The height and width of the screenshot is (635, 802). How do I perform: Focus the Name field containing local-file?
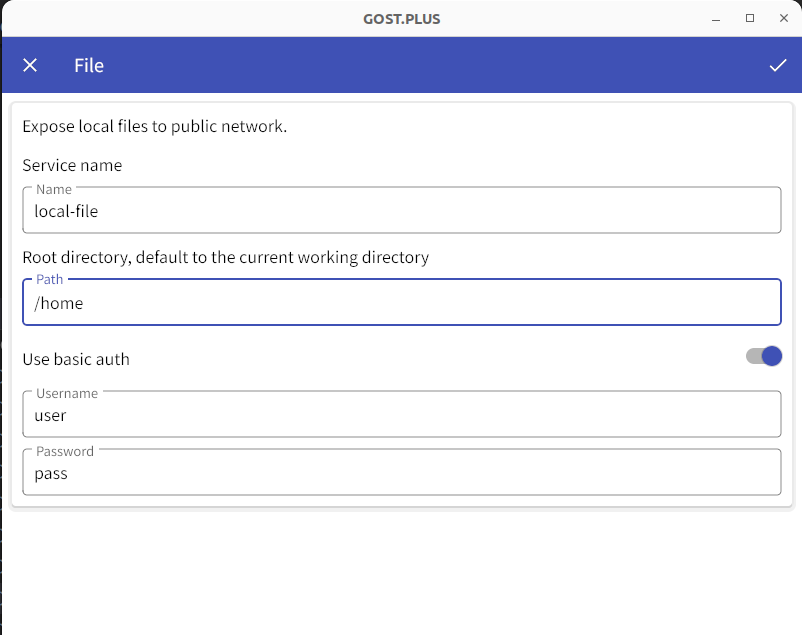click(402, 210)
